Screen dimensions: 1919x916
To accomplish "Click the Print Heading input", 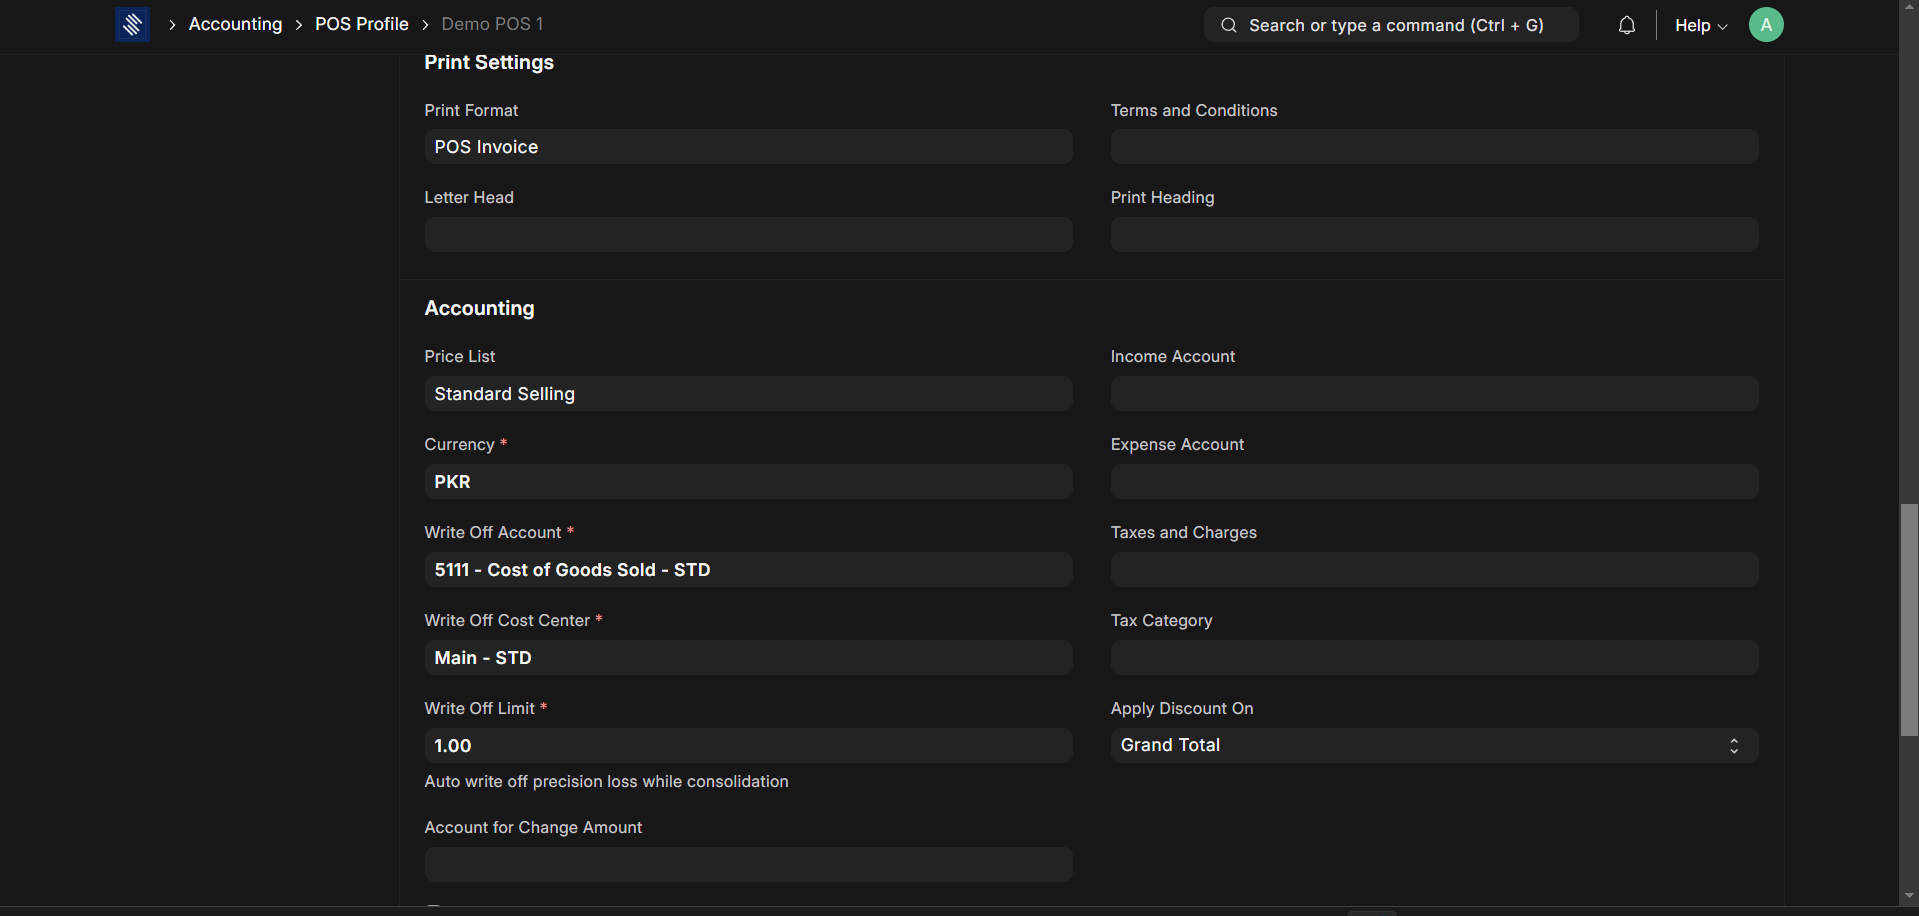I will [x=1433, y=235].
